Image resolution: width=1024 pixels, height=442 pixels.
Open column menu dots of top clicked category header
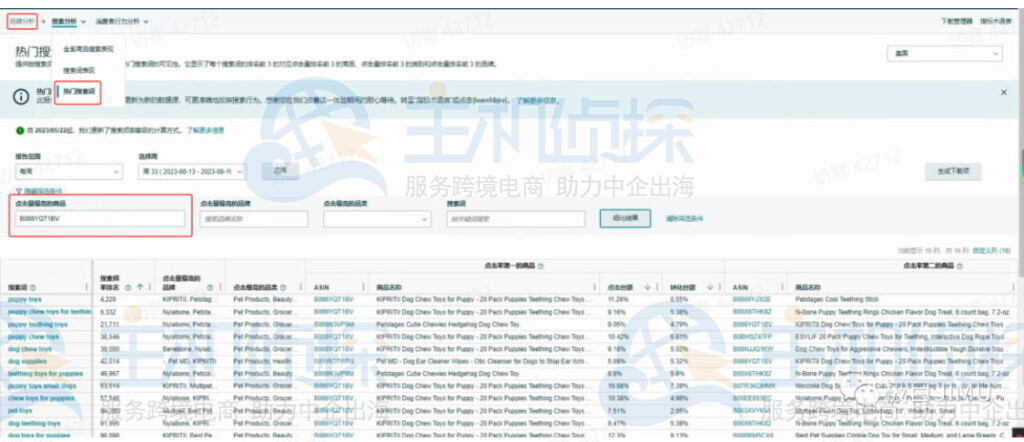click(x=299, y=287)
